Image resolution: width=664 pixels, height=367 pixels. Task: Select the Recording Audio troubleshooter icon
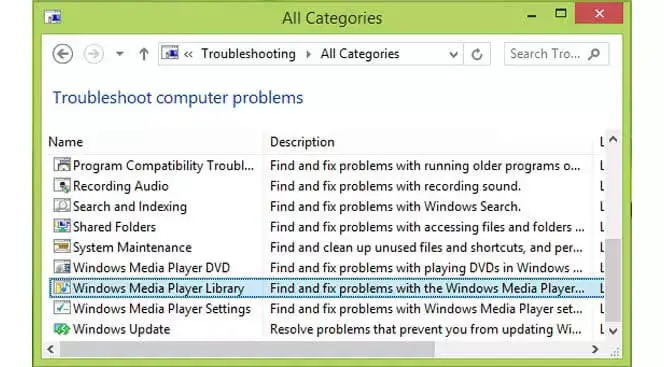(62, 185)
